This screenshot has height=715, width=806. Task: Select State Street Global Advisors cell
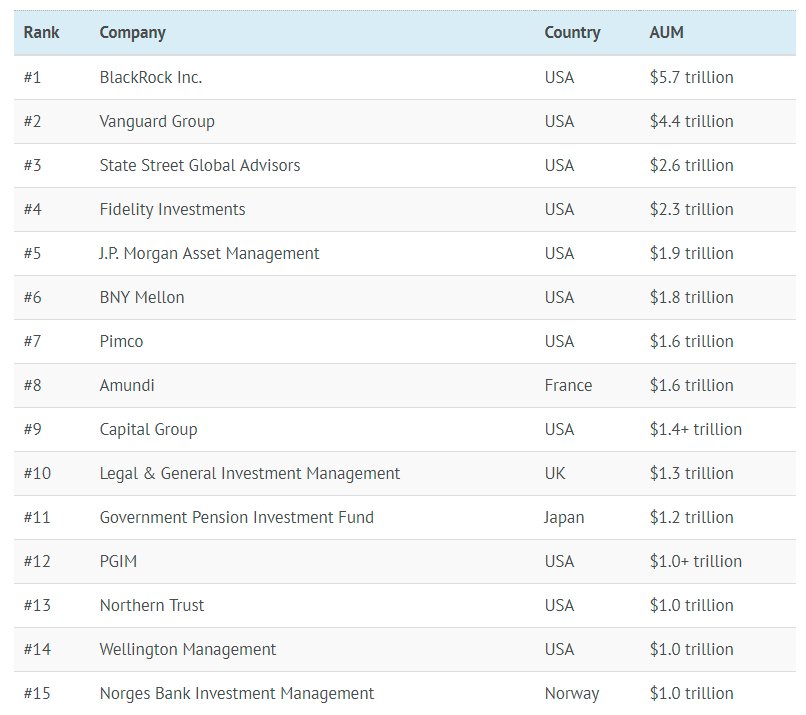coord(199,166)
